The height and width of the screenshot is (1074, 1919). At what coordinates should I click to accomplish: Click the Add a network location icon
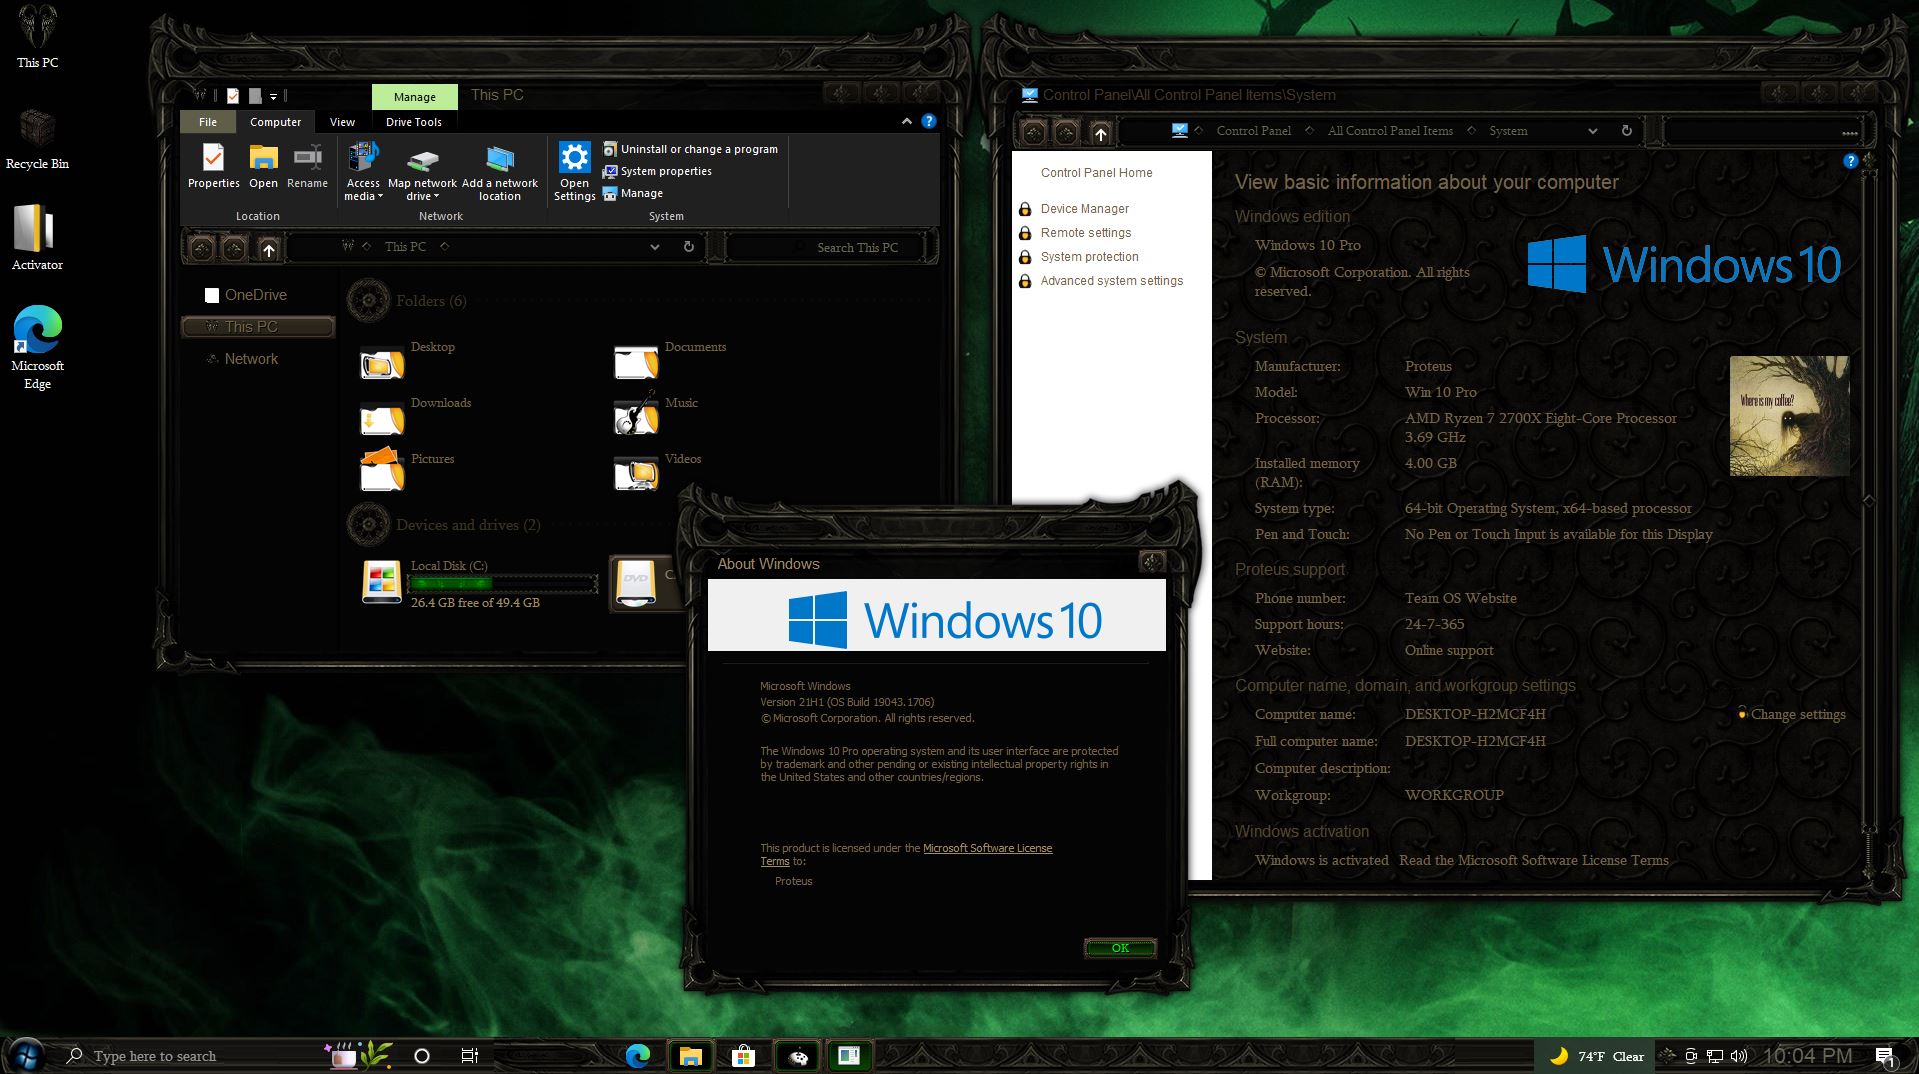500,159
